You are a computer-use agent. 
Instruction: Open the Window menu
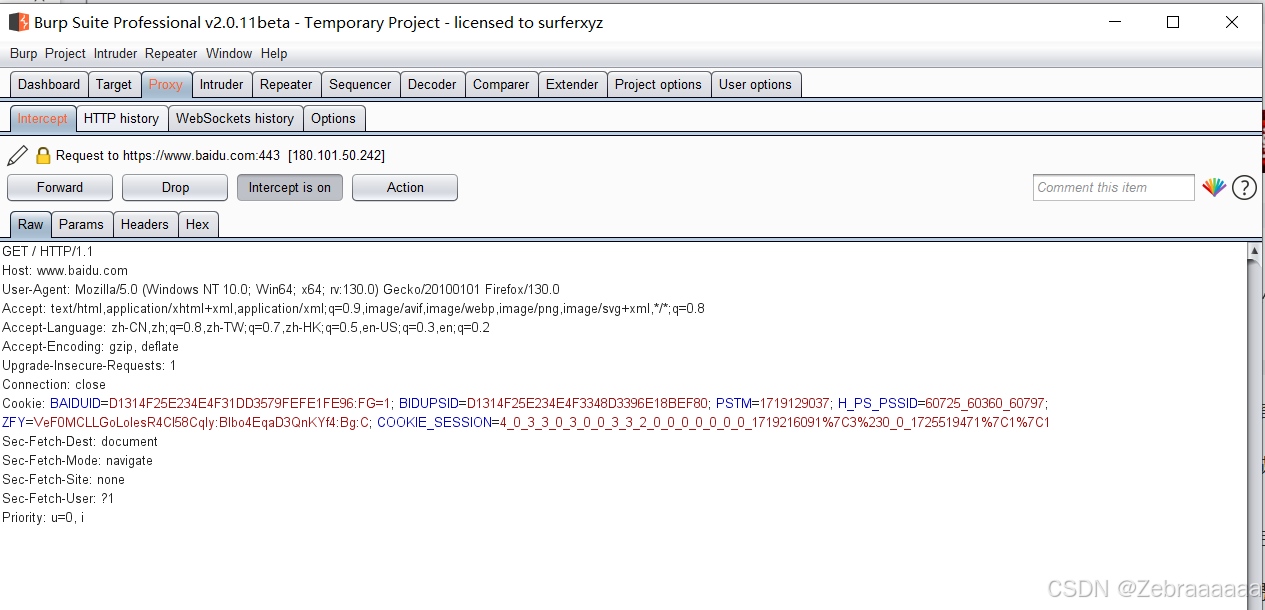point(229,53)
